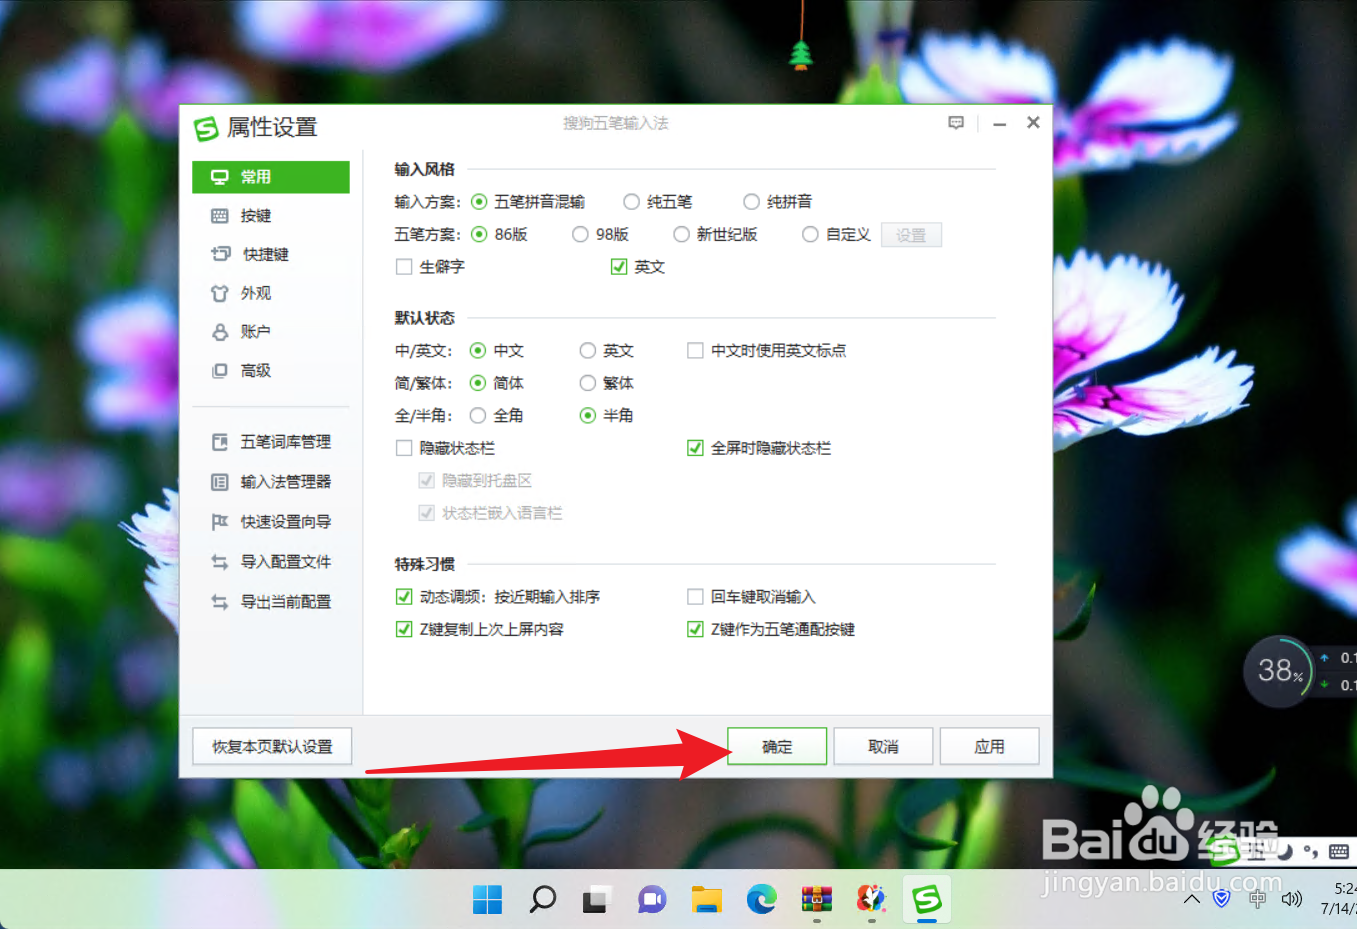
Task: Enable 中文时使用英文标点 checkbox
Action: pos(695,351)
